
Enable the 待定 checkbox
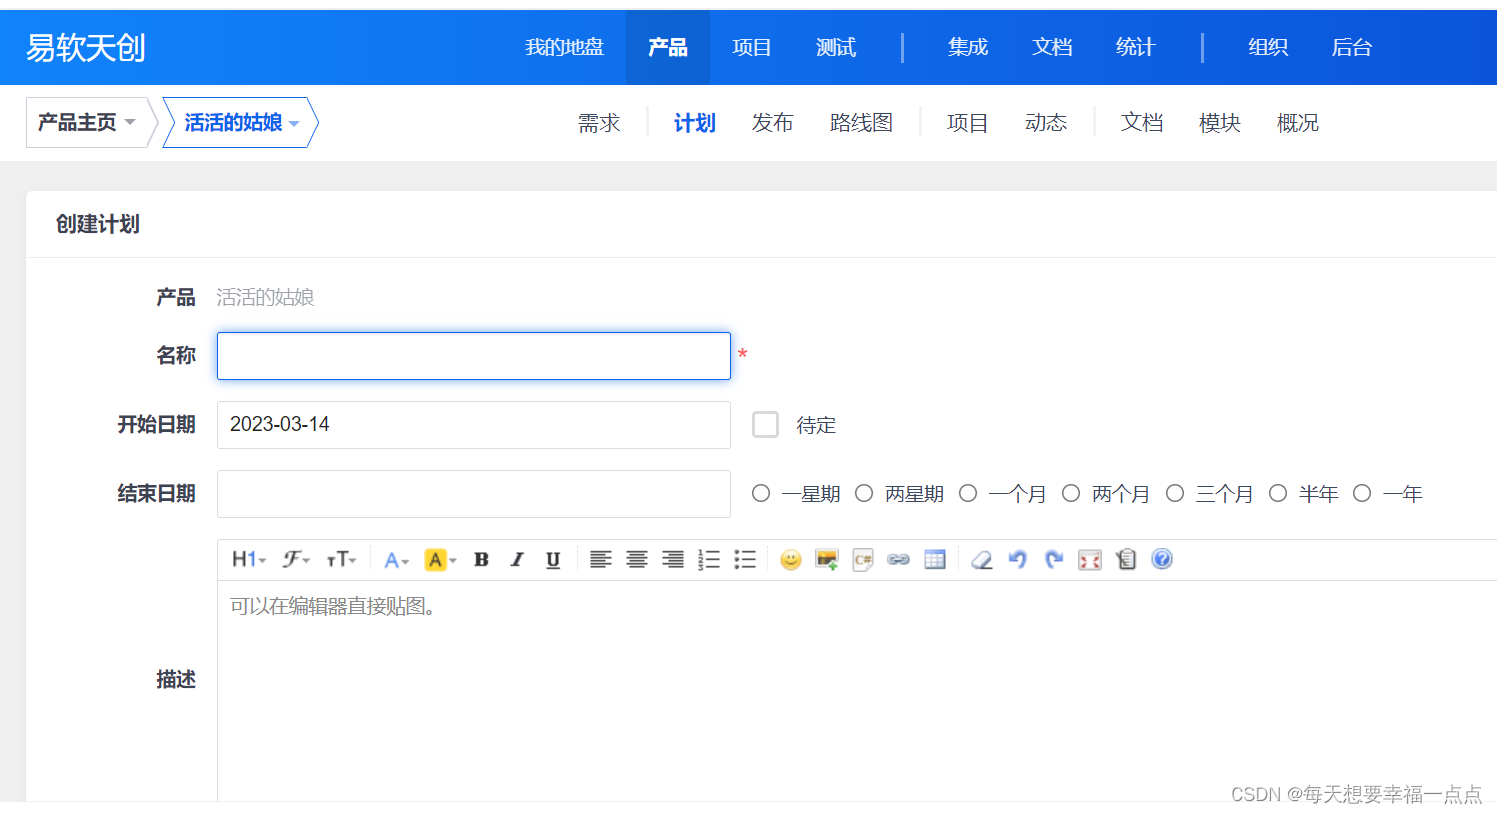(x=765, y=425)
